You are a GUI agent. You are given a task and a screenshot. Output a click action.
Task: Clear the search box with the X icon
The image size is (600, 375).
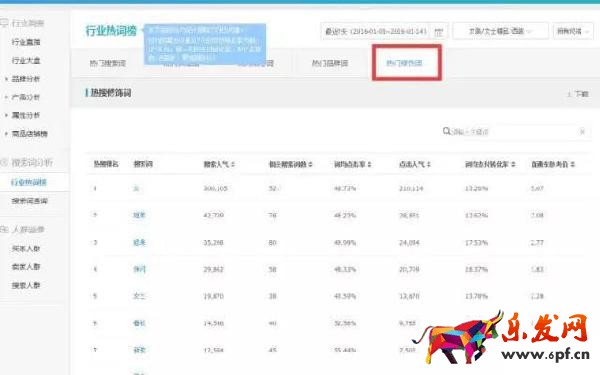[x=582, y=132]
